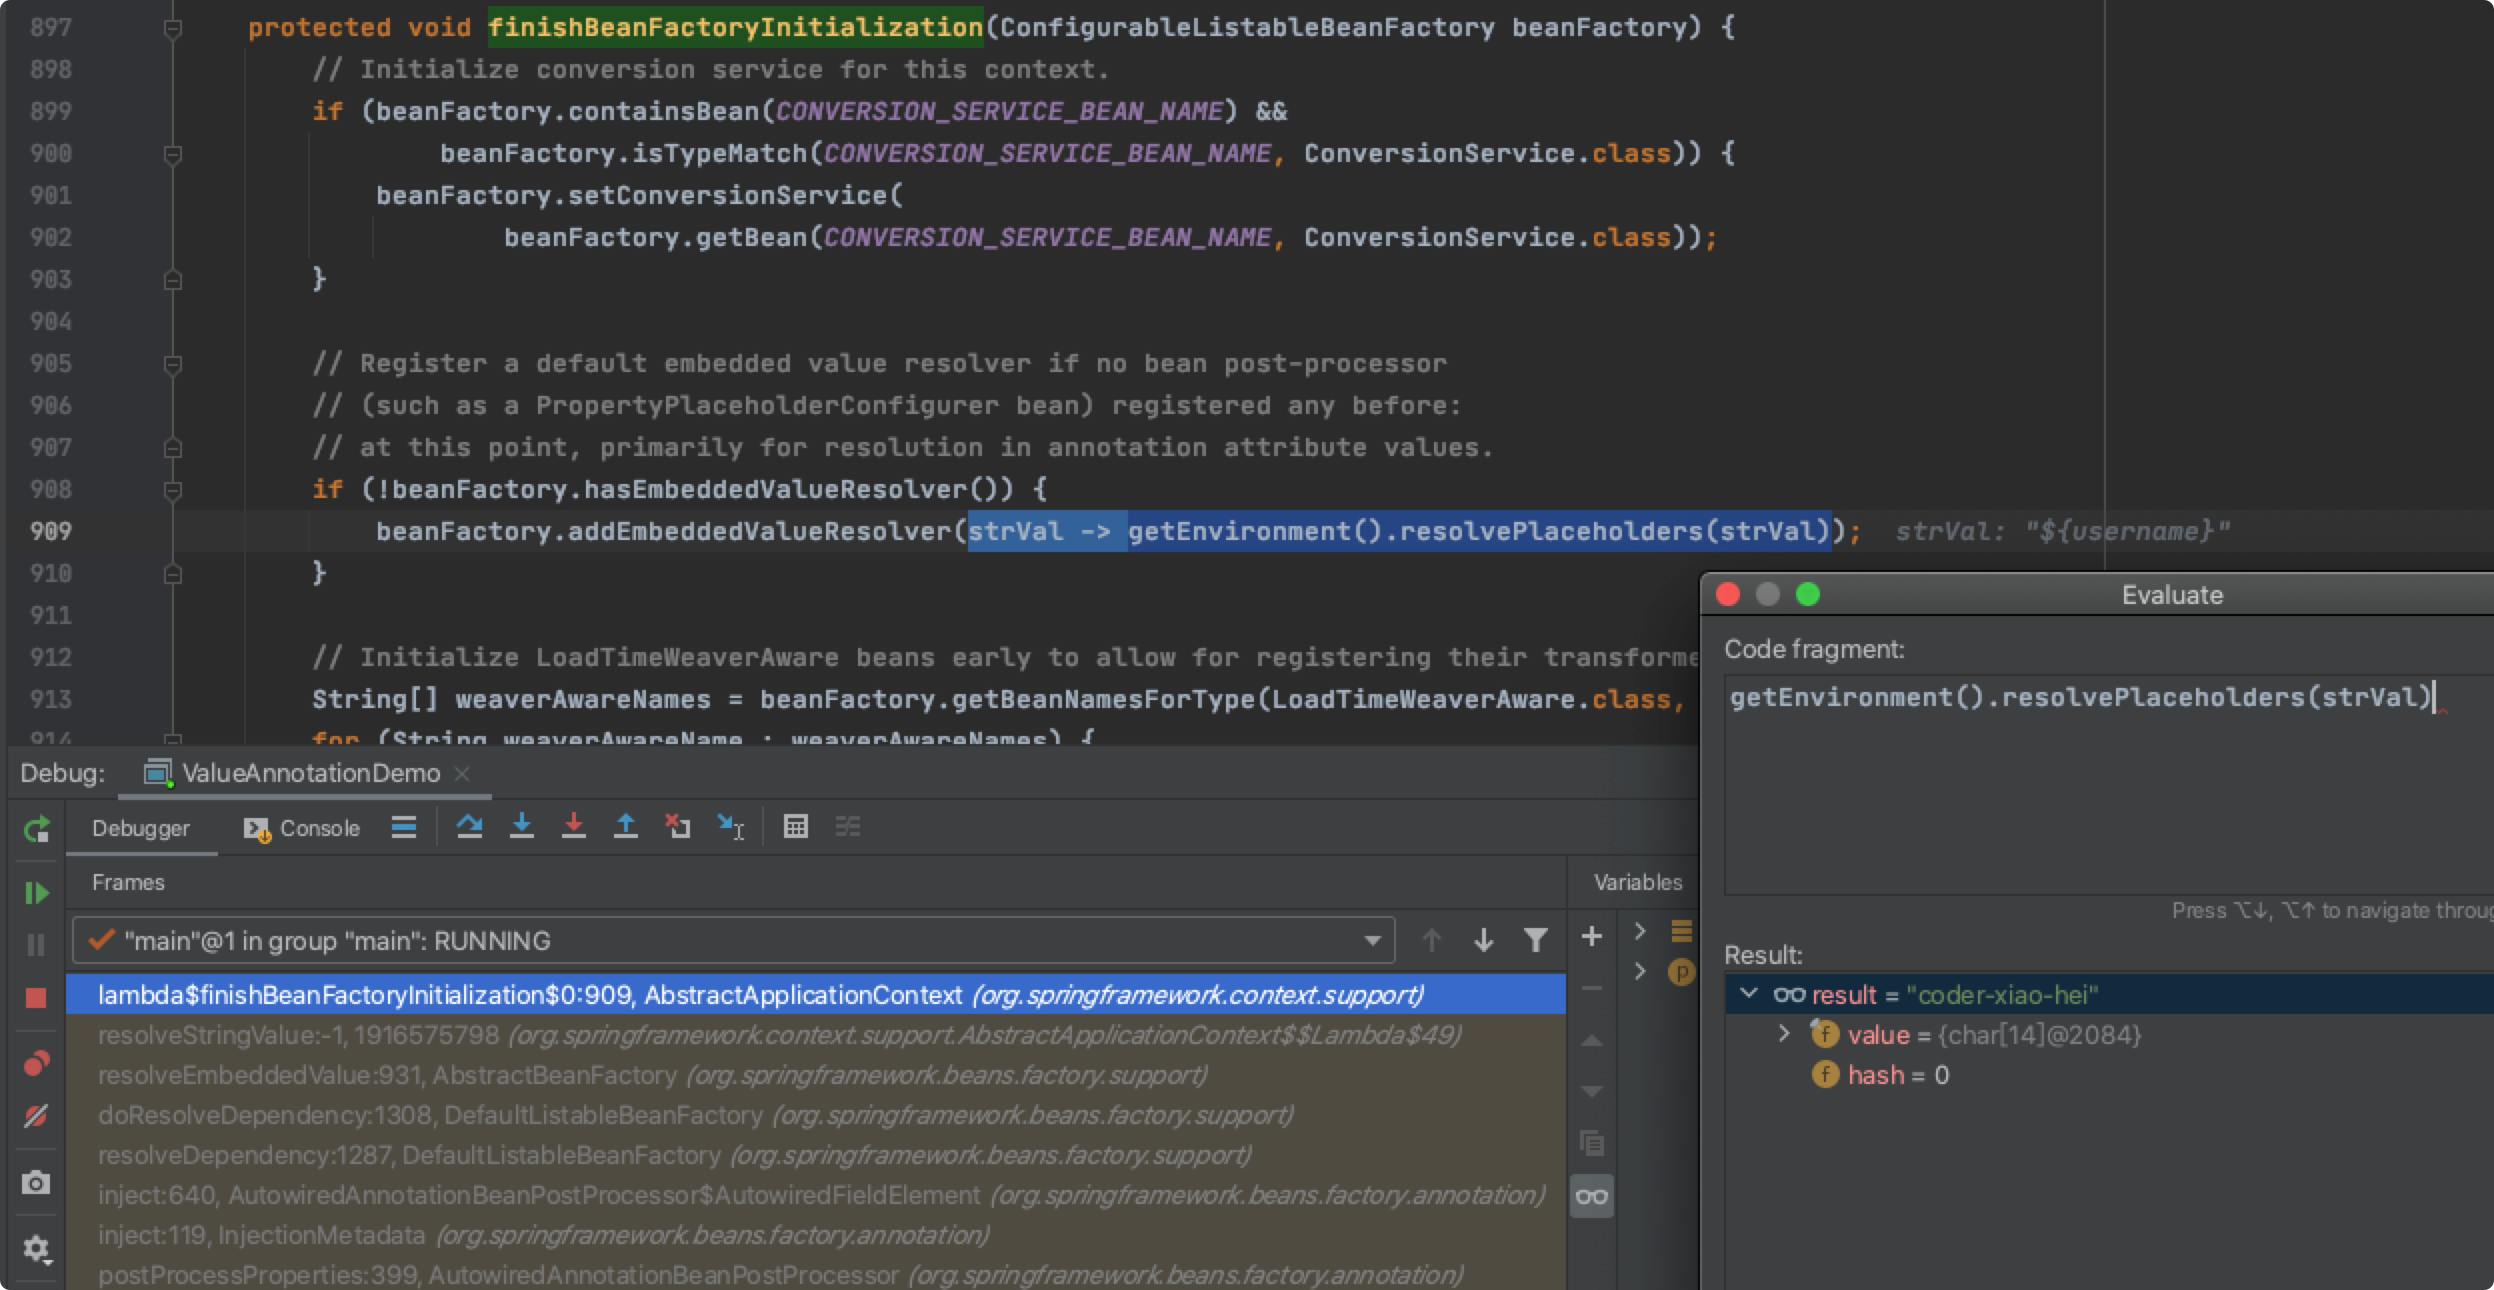This screenshot has width=2494, height=1290.
Task: Toggle Mute Breakpoints
Action: [36, 1115]
